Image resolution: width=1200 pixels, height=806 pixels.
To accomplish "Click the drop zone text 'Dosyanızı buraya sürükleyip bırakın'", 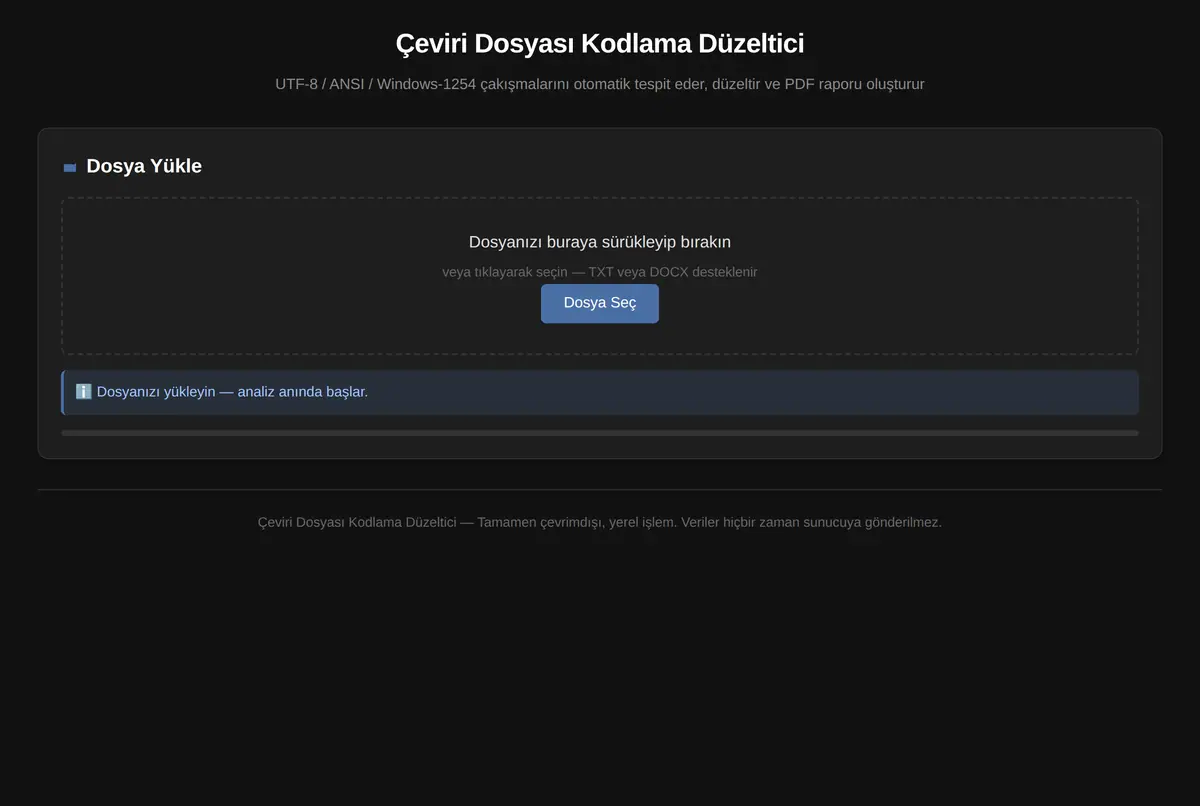I will (600, 242).
